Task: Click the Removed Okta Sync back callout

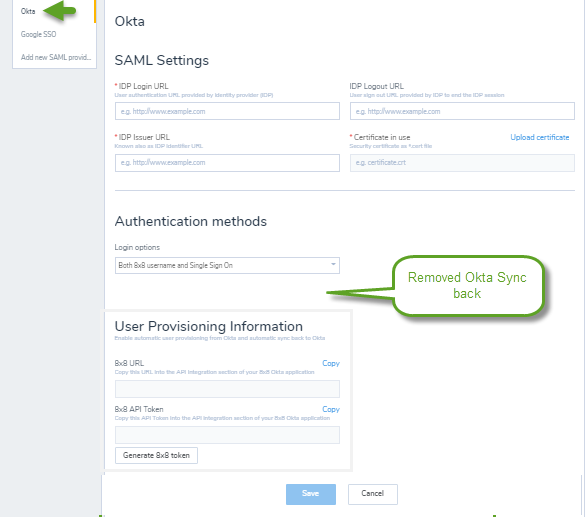Action: point(468,285)
